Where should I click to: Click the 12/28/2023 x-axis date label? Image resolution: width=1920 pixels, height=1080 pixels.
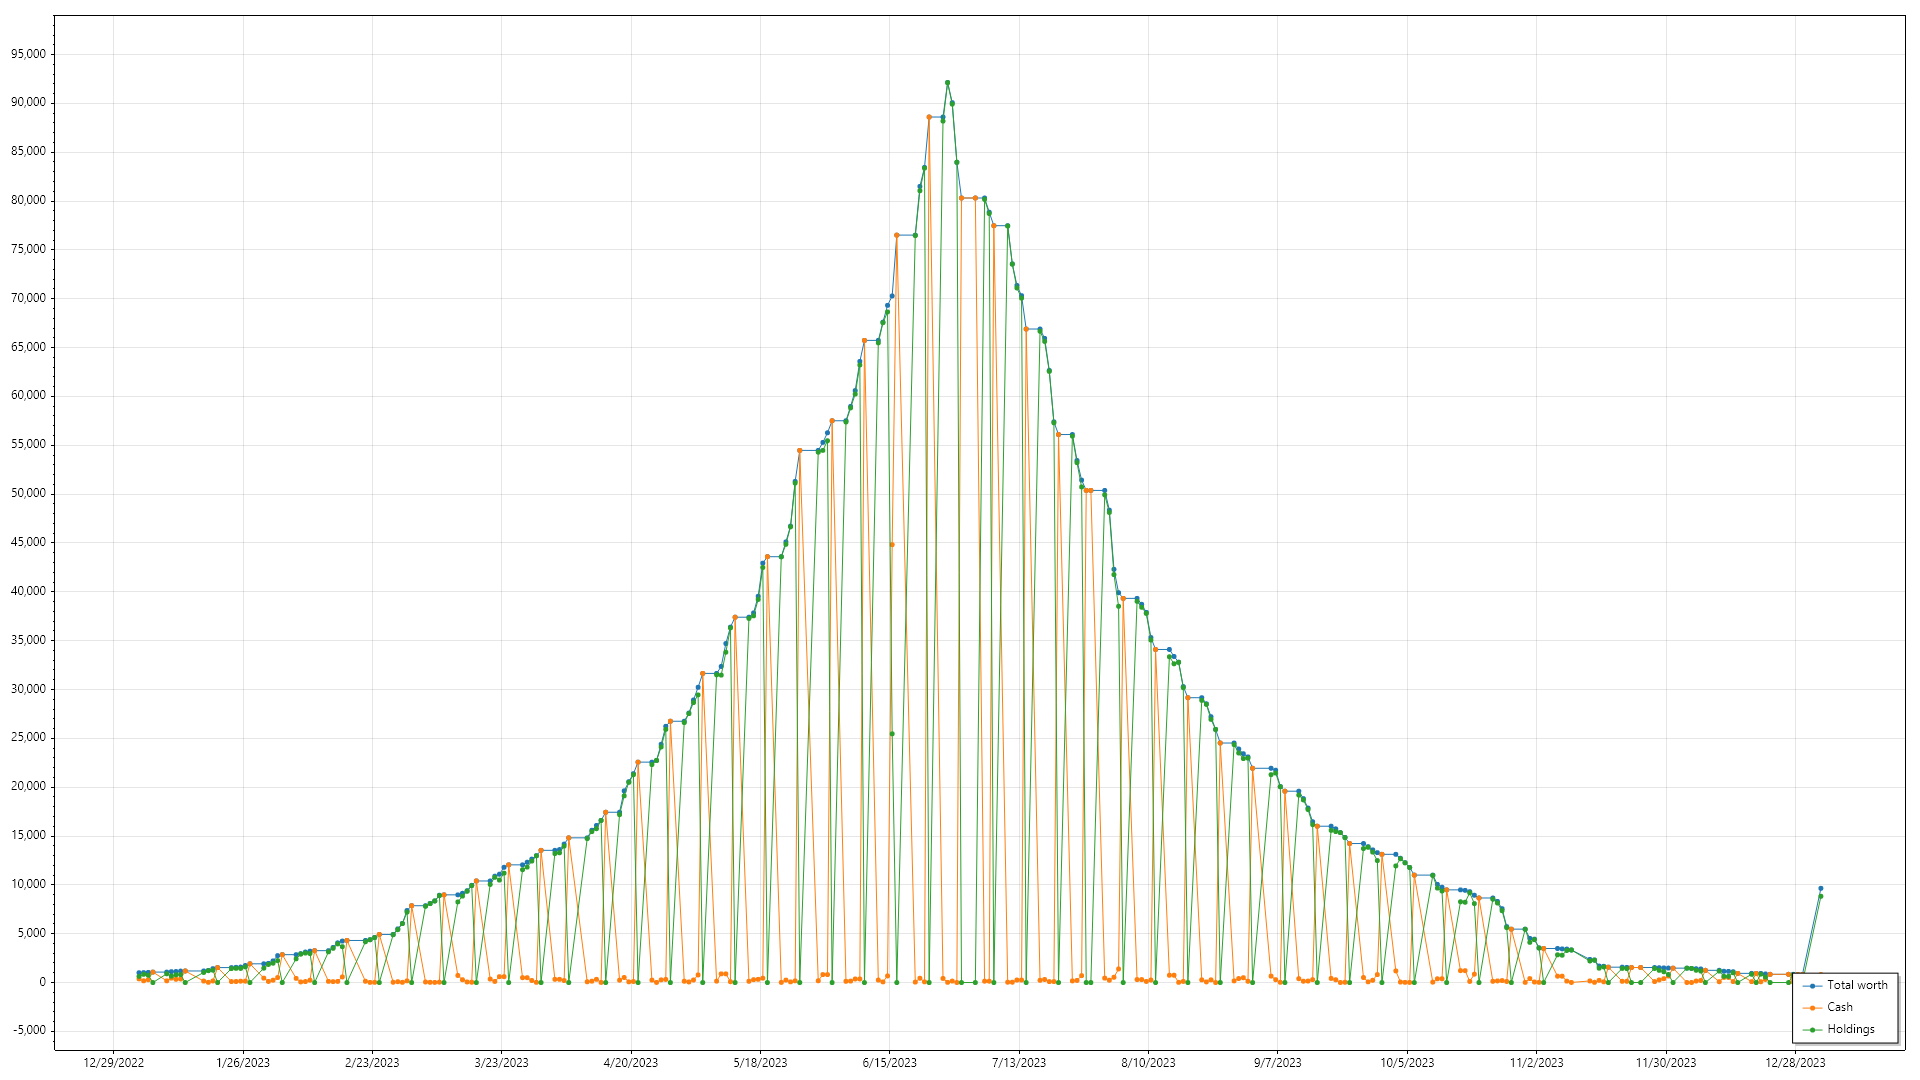(1795, 1063)
